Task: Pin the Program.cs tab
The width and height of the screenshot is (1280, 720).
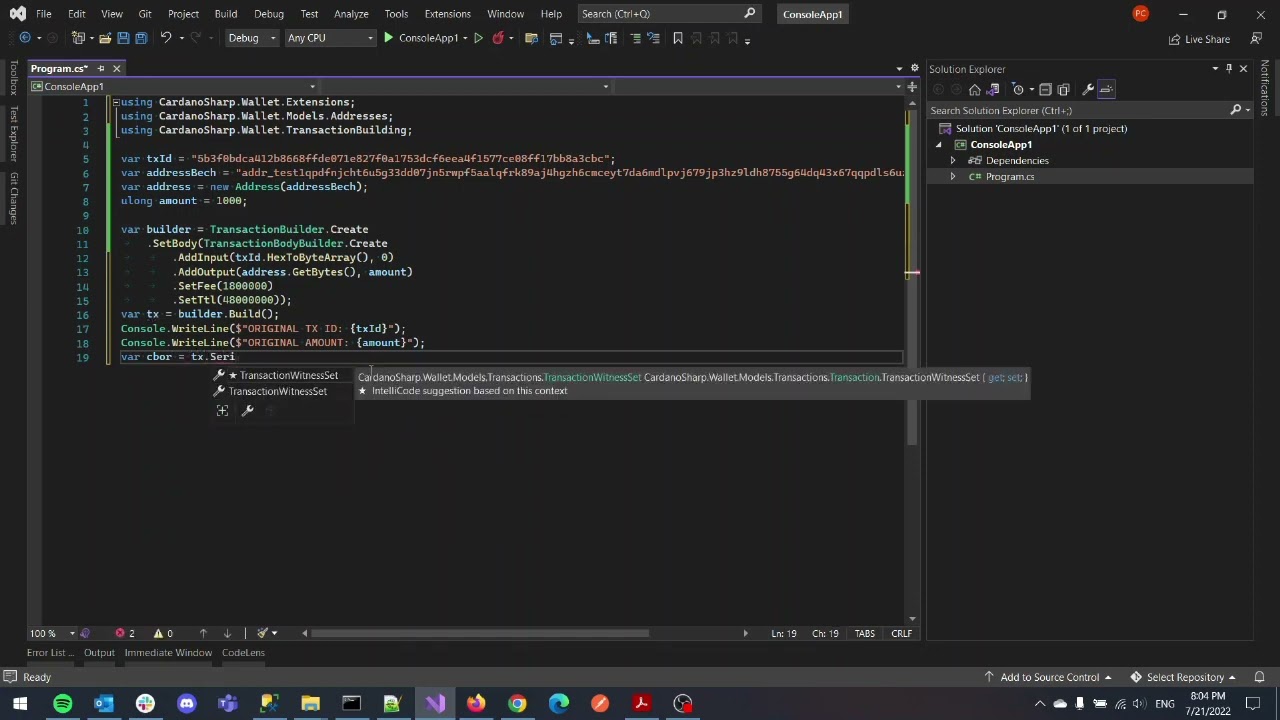Action: [x=100, y=68]
